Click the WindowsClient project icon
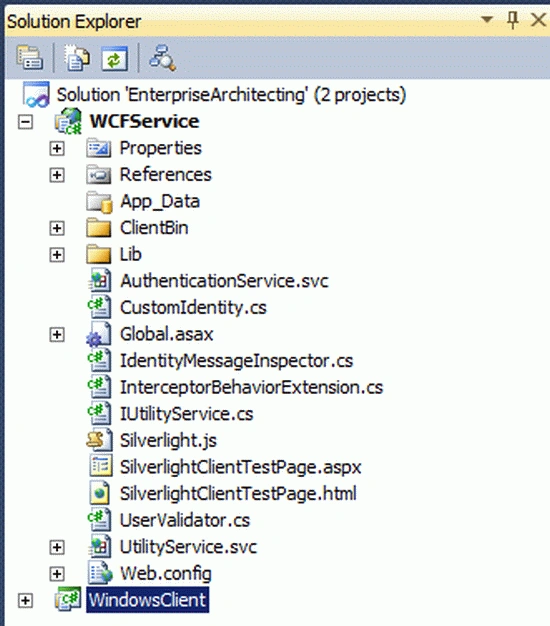Screen dimensions: 550x626 (x=68, y=599)
